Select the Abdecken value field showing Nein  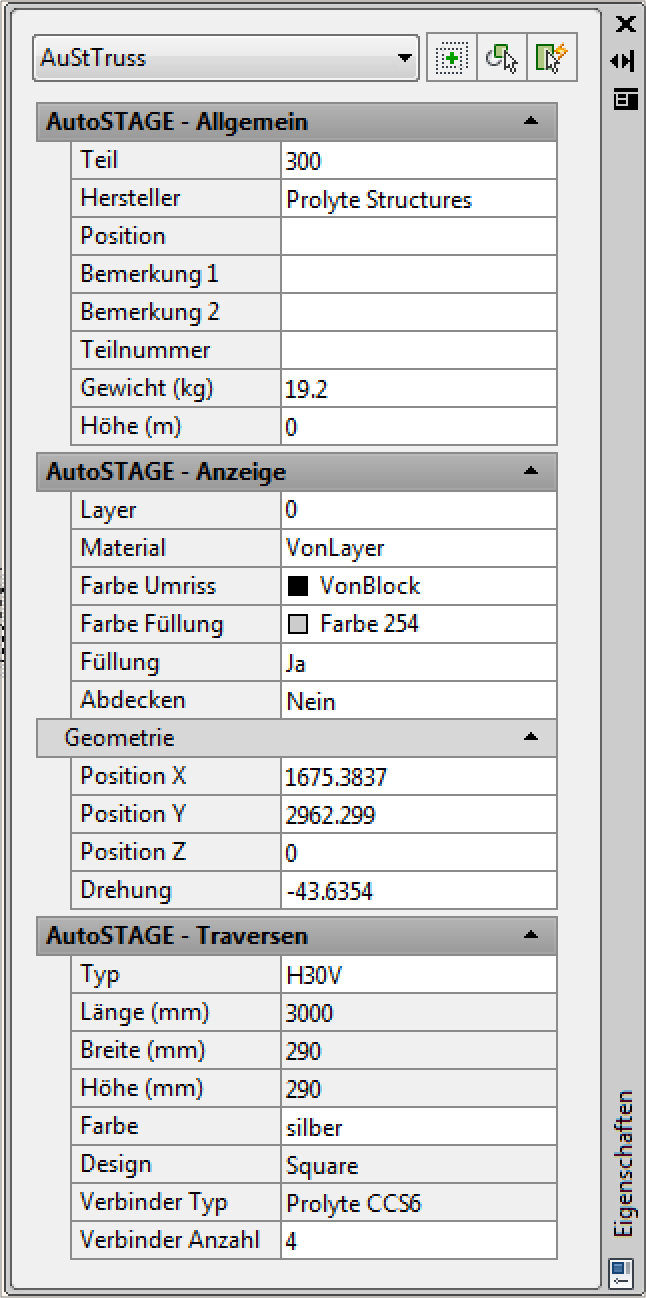(x=418, y=701)
